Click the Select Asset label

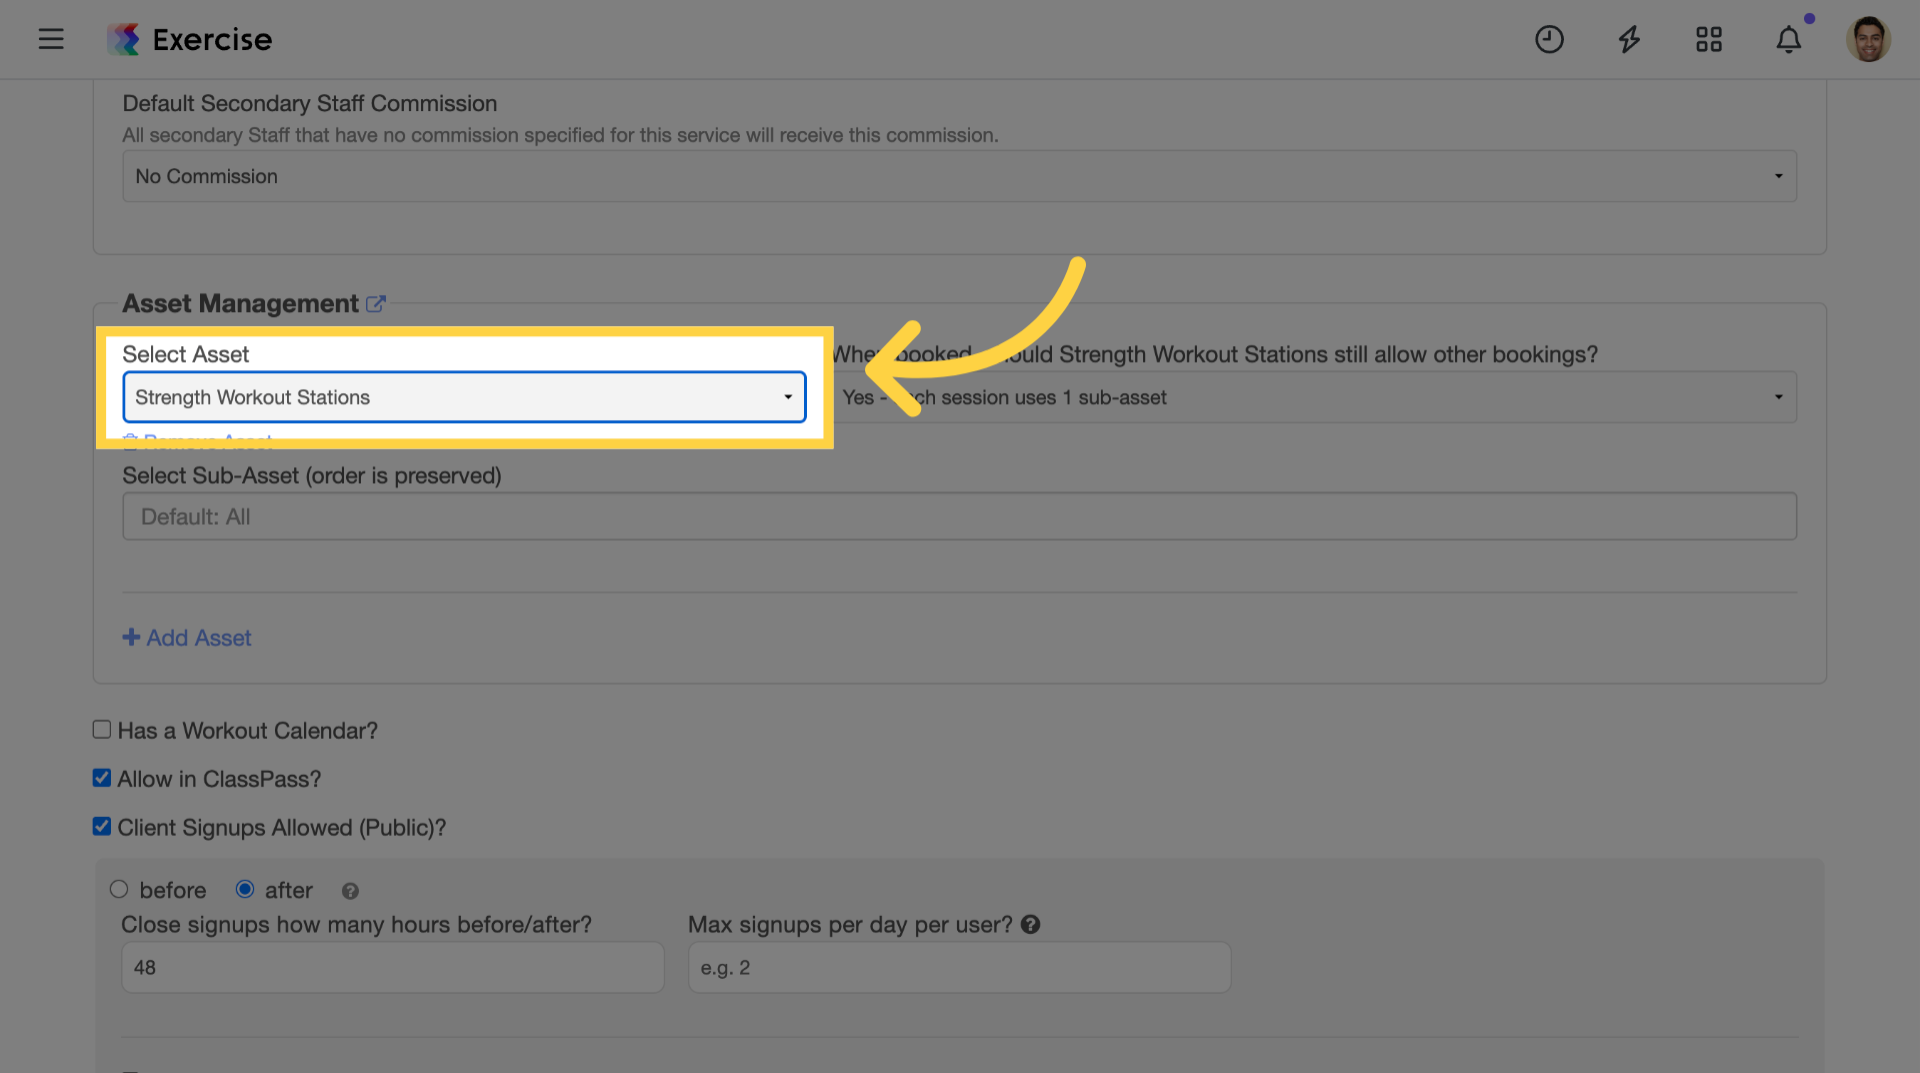[185, 354]
